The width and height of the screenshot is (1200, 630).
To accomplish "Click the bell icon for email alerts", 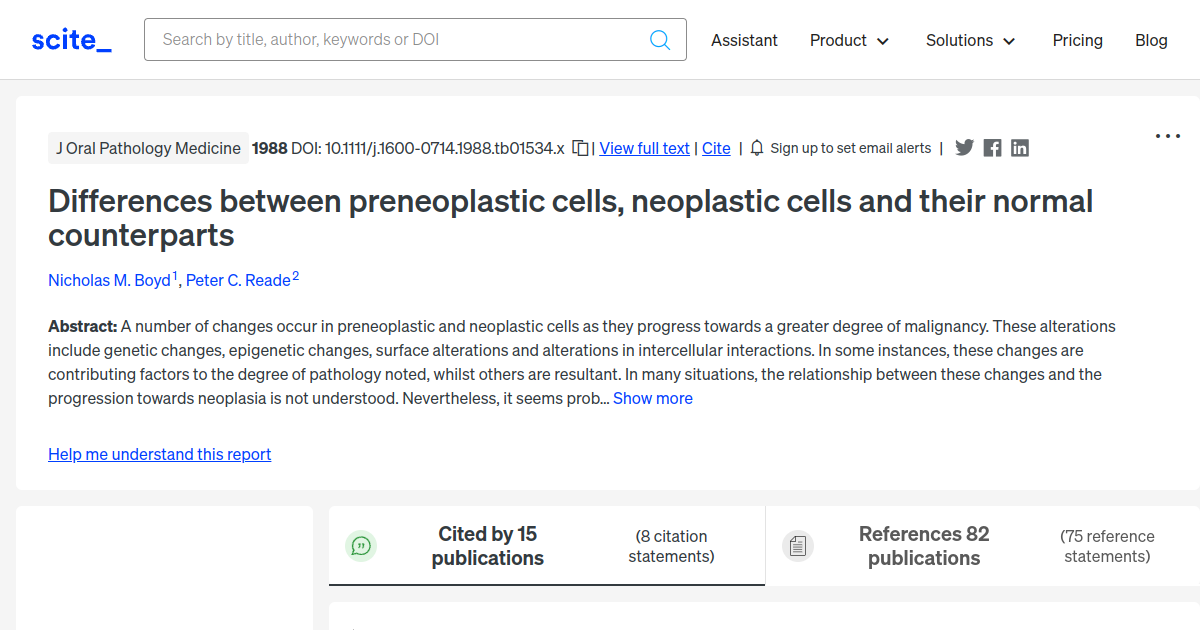I will click(x=757, y=147).
